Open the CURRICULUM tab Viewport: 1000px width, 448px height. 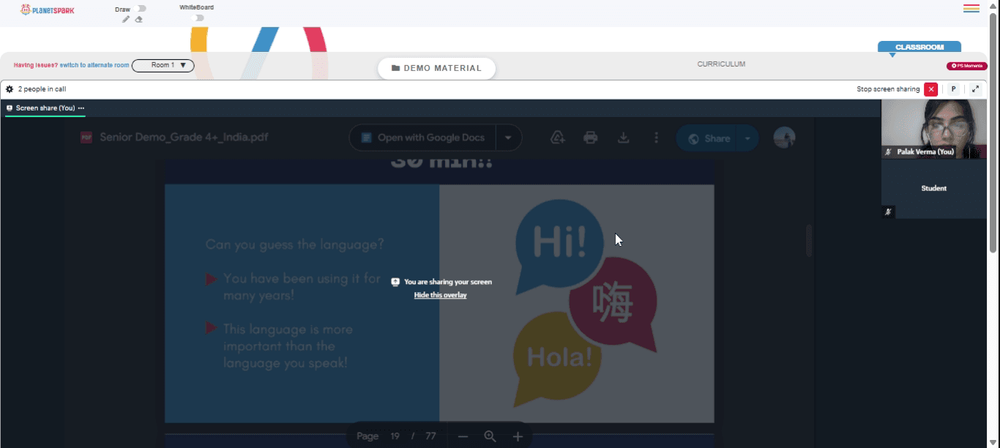click(721, 64)
